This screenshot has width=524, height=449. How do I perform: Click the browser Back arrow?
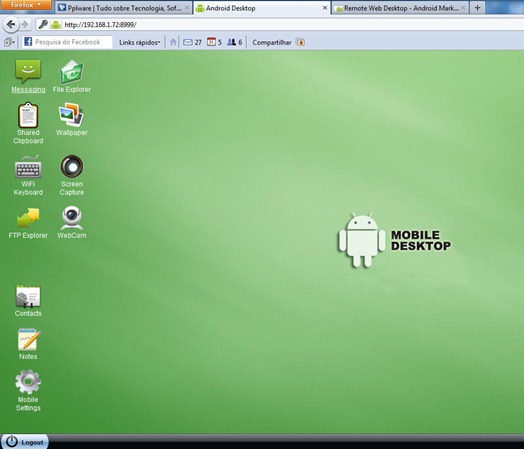click(11, 24)
